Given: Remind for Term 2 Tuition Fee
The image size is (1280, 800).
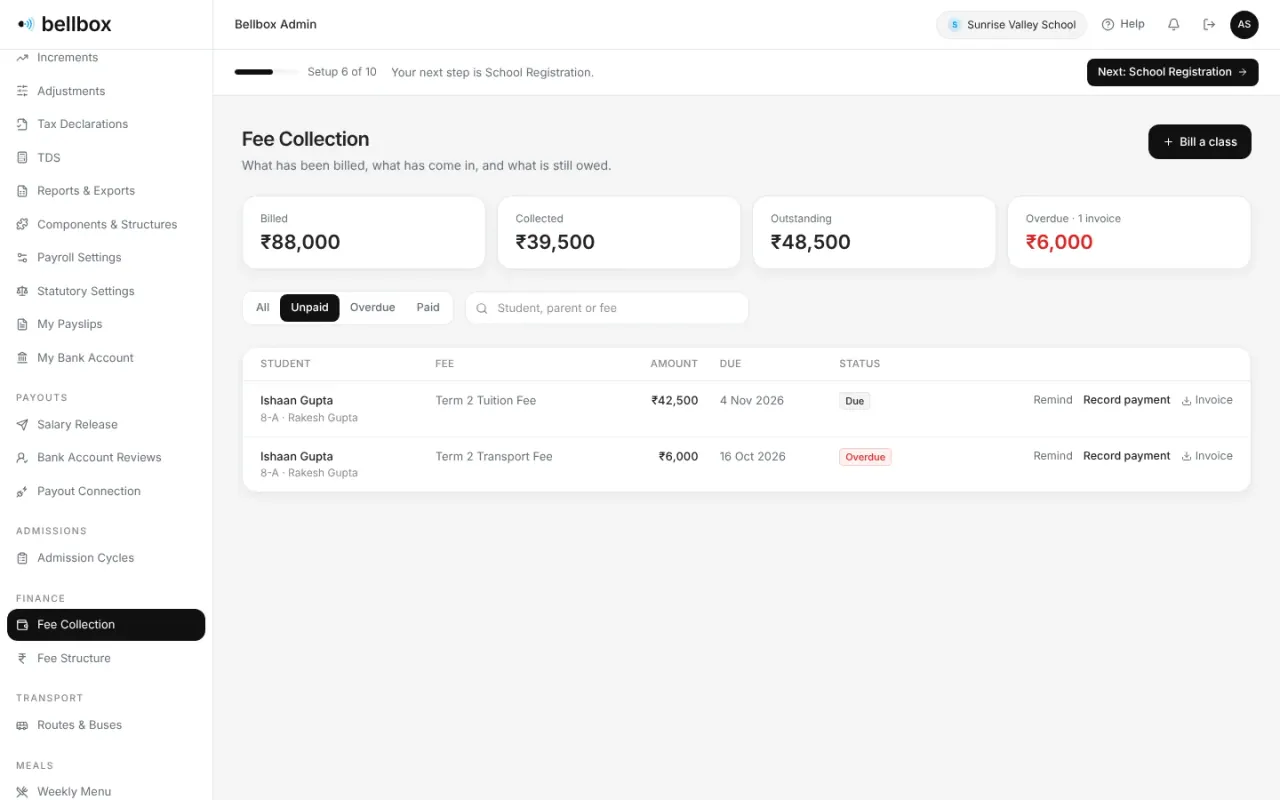Looking at the screenshot, I should click(1053, 400).
